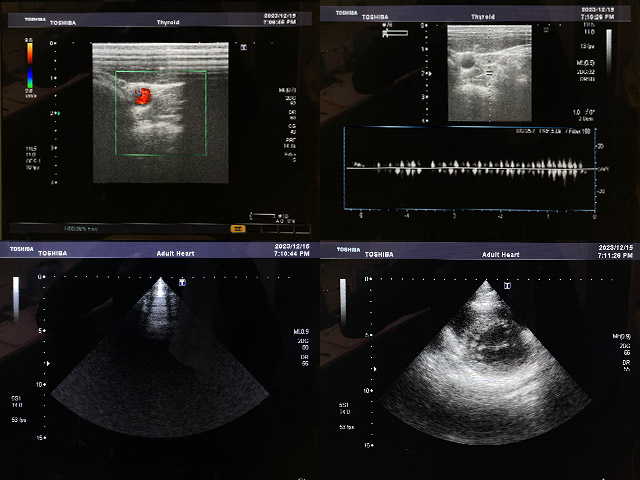
Task: Click the large TOSHIBA text on the color Doppler screen
Action: 63,23
